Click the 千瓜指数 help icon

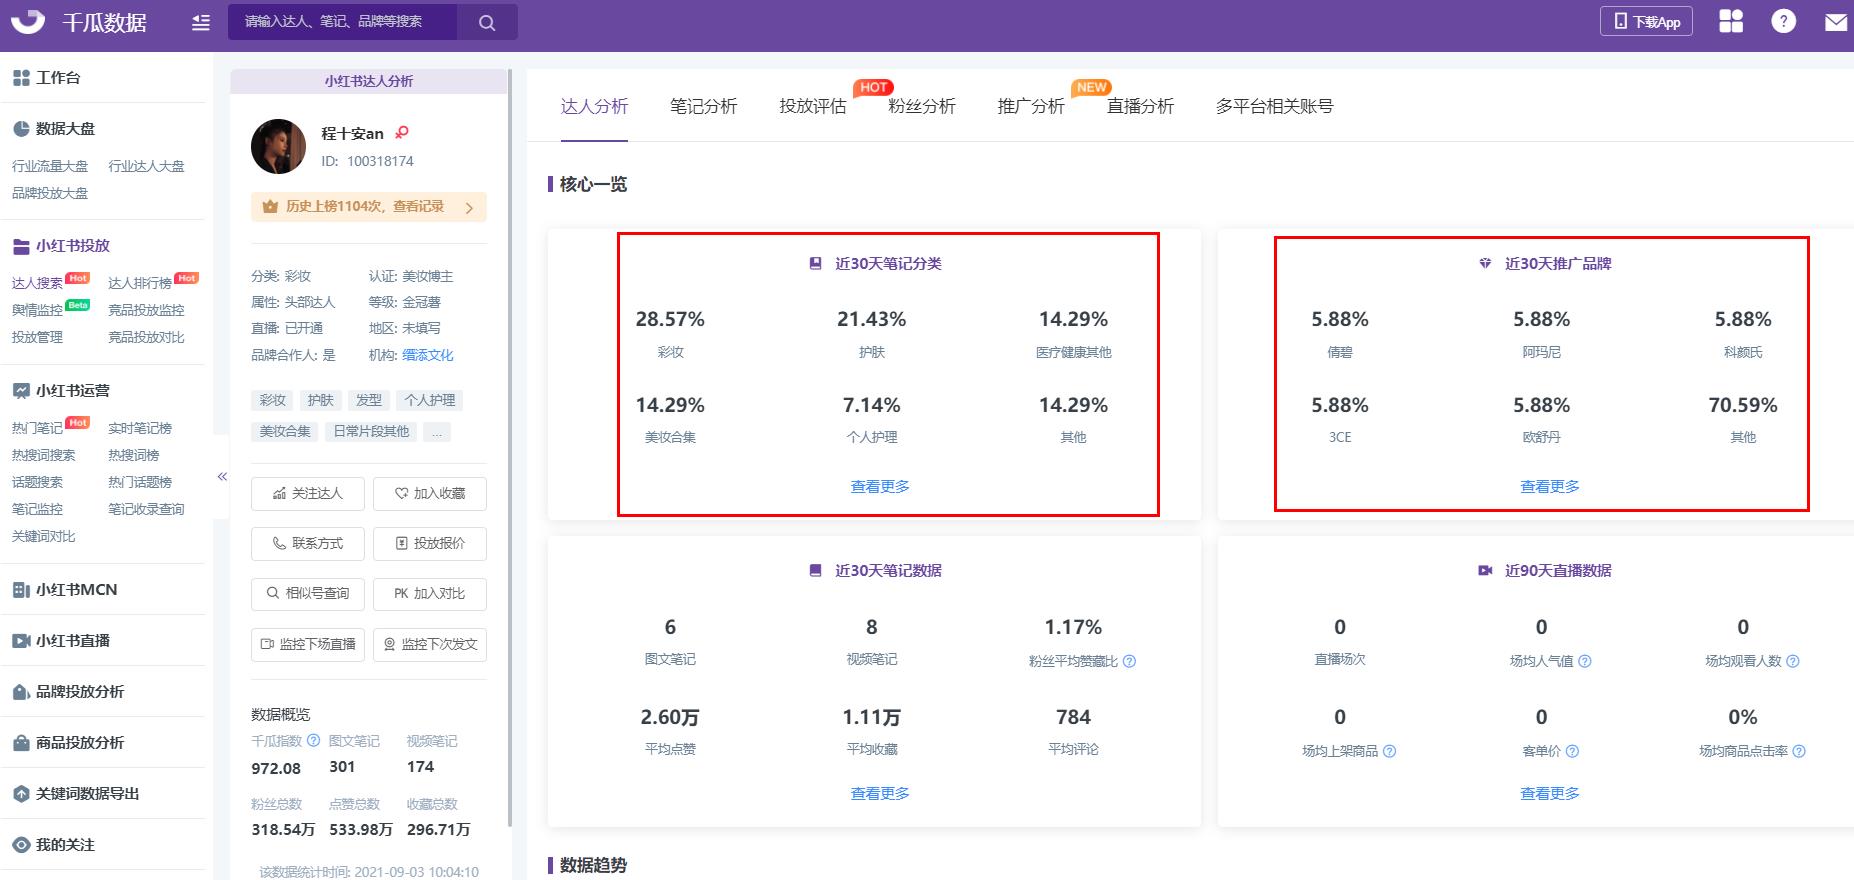pos(313,741)
